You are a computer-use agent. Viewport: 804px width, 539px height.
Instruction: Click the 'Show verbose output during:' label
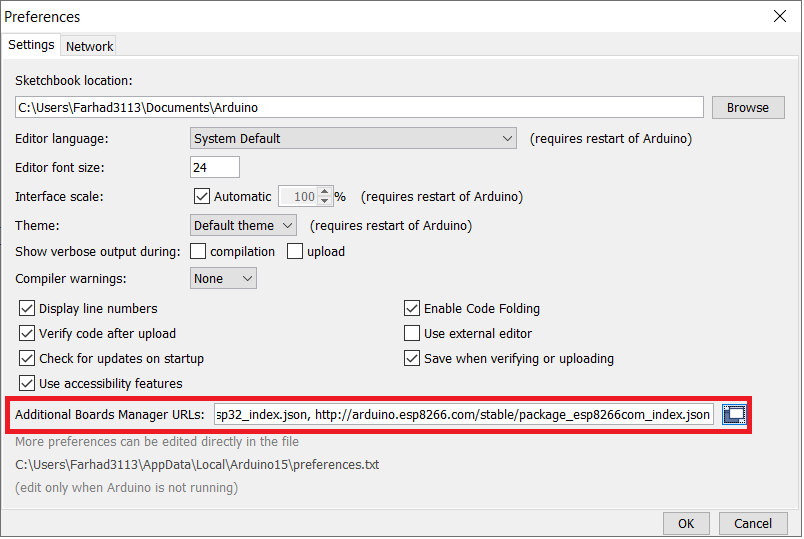click(x=98, y=251)
